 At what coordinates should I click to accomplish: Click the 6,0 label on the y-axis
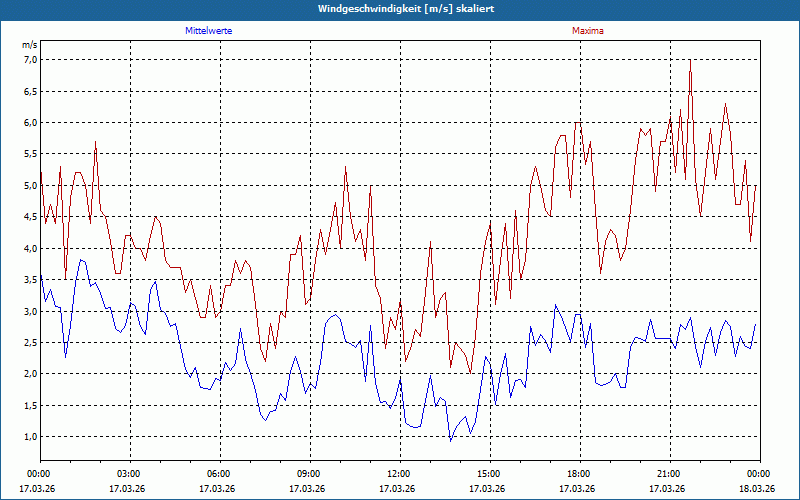point(30,122)
